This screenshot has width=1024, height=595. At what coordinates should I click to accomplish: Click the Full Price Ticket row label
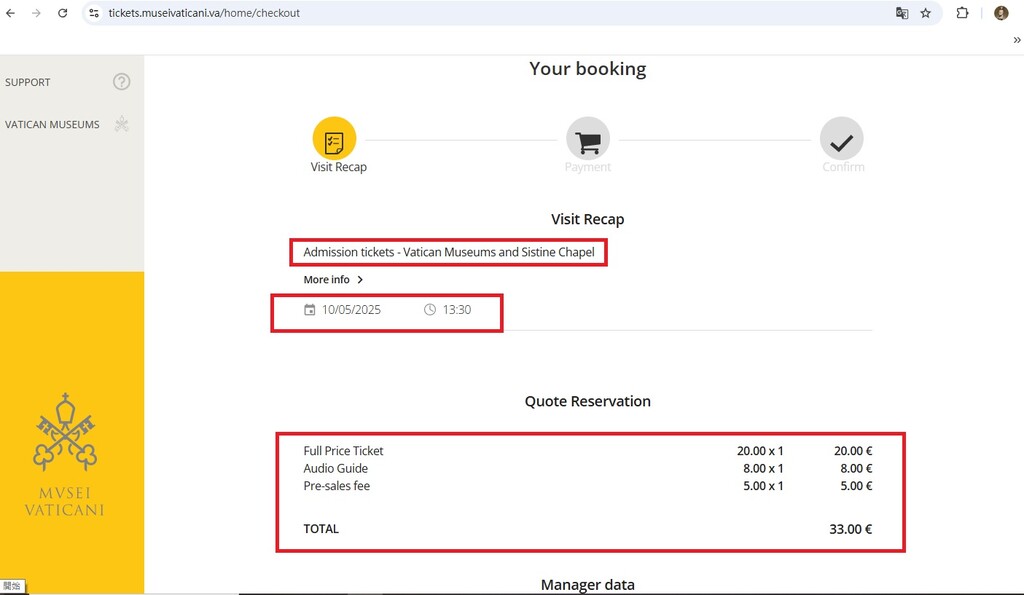[x=343, y=451]
